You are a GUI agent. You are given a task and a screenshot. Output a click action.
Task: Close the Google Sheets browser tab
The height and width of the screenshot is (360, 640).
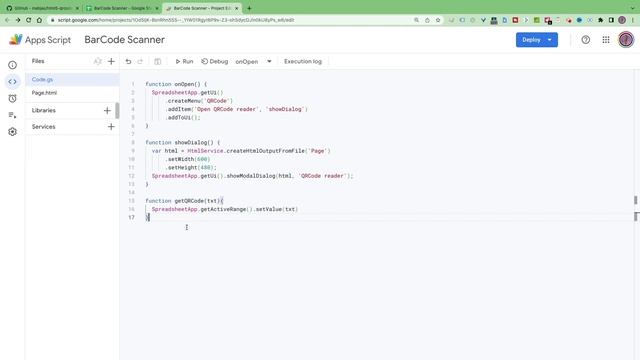pyautogui.click(x=157, y=8)
